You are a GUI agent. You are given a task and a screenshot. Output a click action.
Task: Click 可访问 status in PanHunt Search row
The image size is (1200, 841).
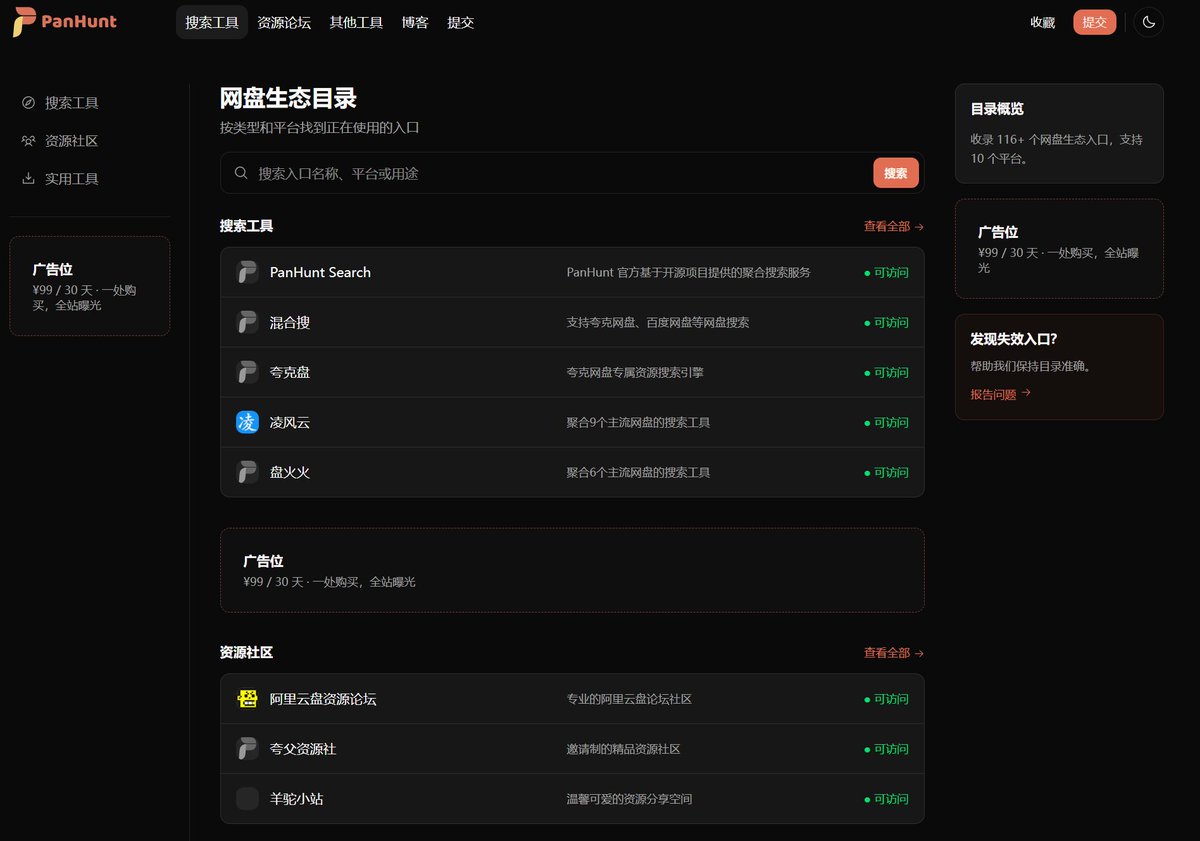[886, 272]
